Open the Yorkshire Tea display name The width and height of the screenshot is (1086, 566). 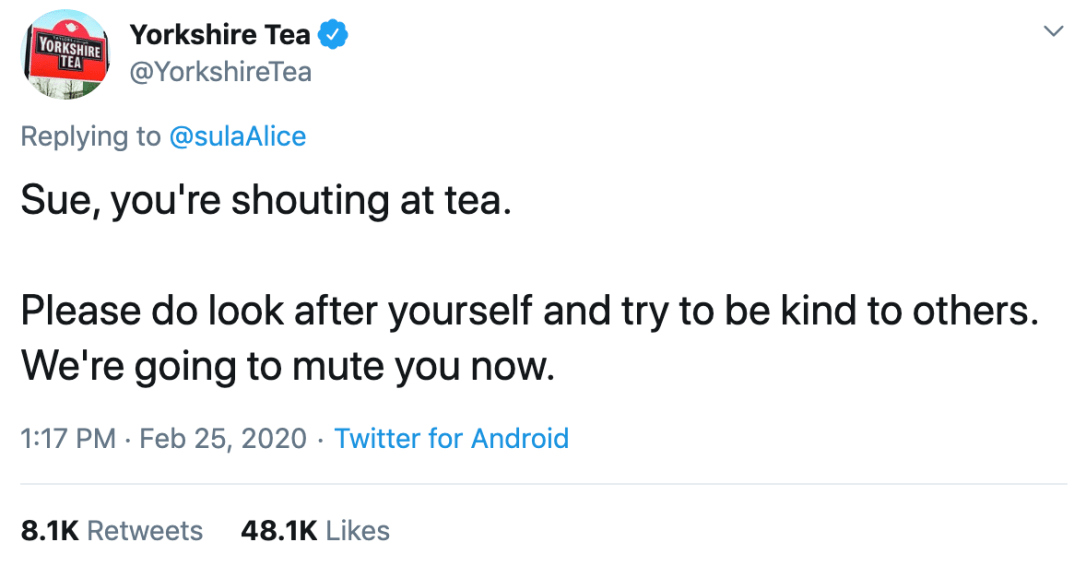coord(220,35)
